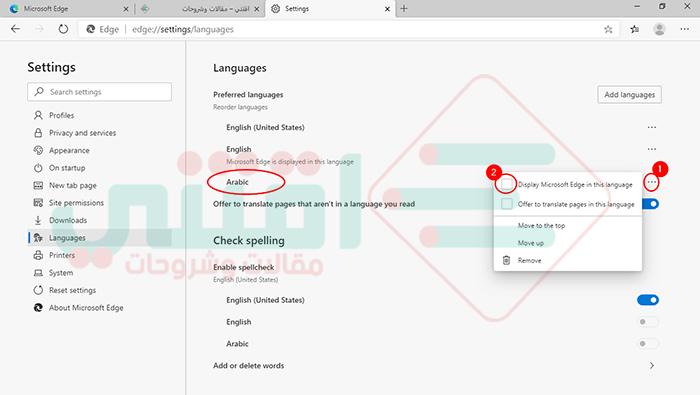Click the Settings gear tab icon

pos(276,9)
